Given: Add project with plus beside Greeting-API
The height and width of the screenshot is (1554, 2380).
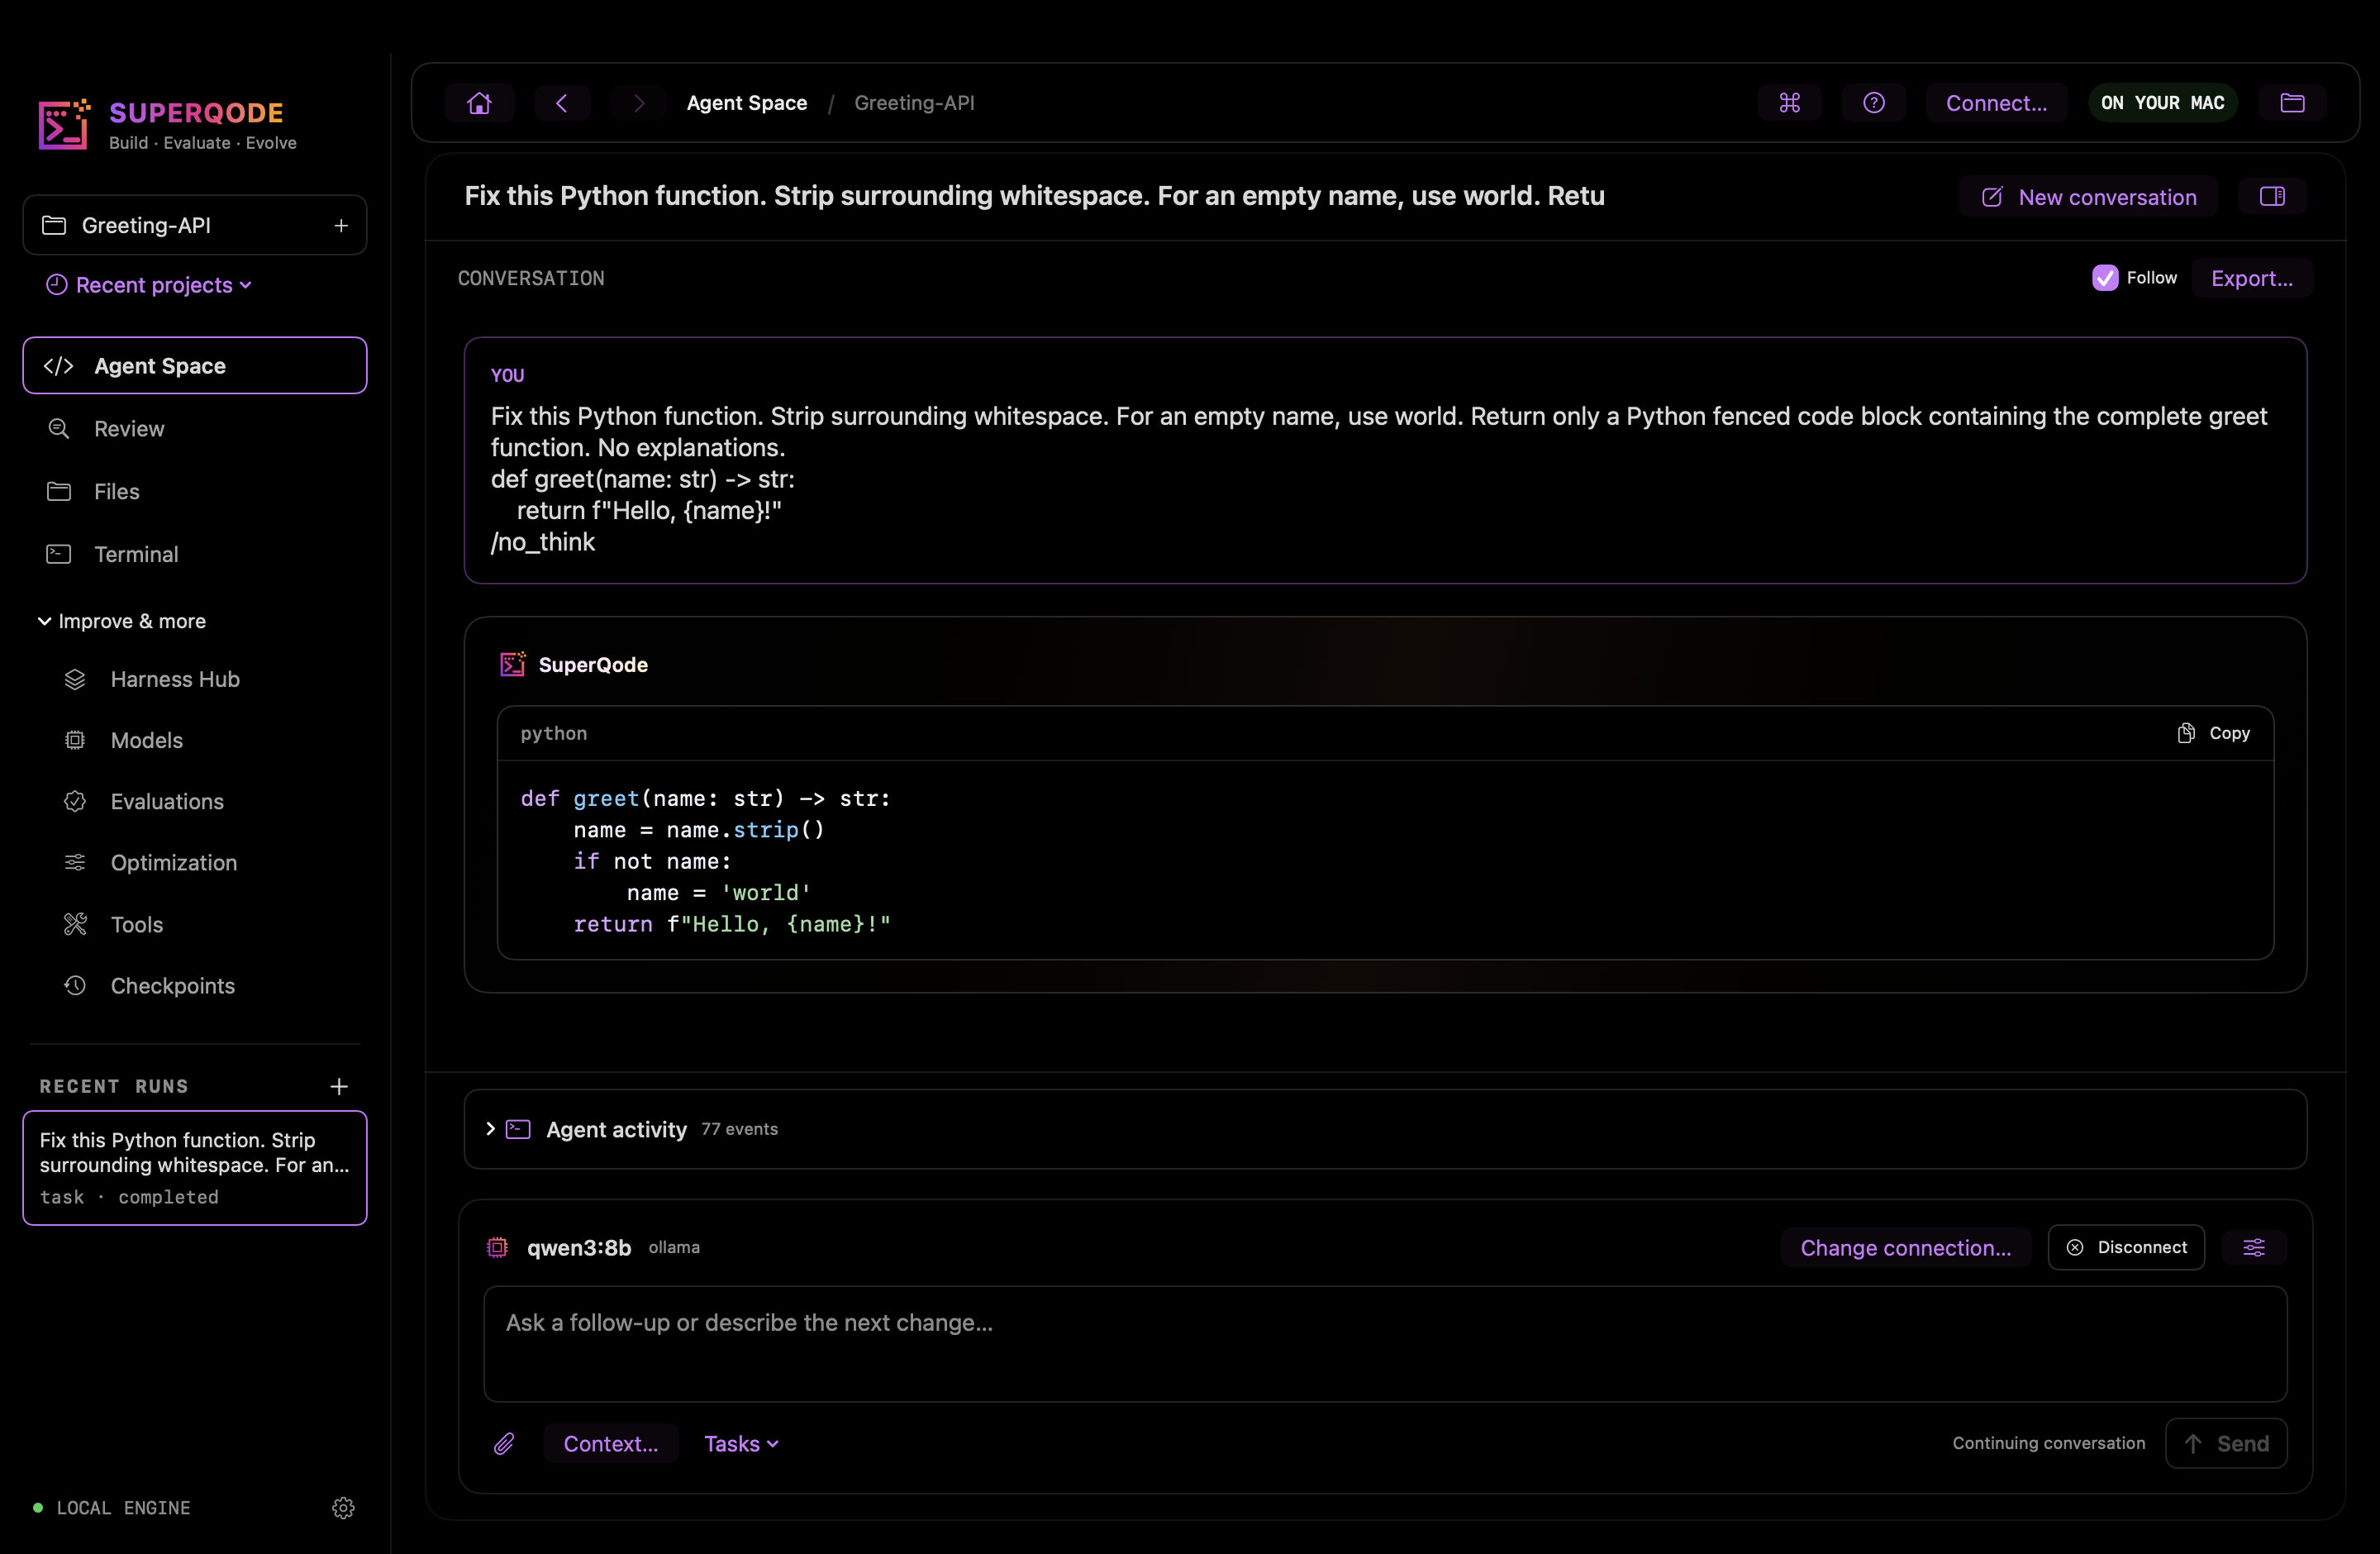Looking at the screenshot, I should click(341, 226).
